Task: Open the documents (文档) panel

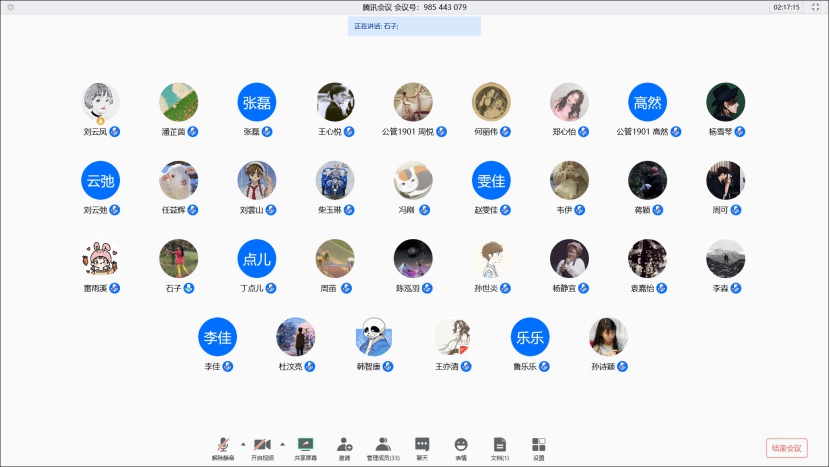Action: 499,444
